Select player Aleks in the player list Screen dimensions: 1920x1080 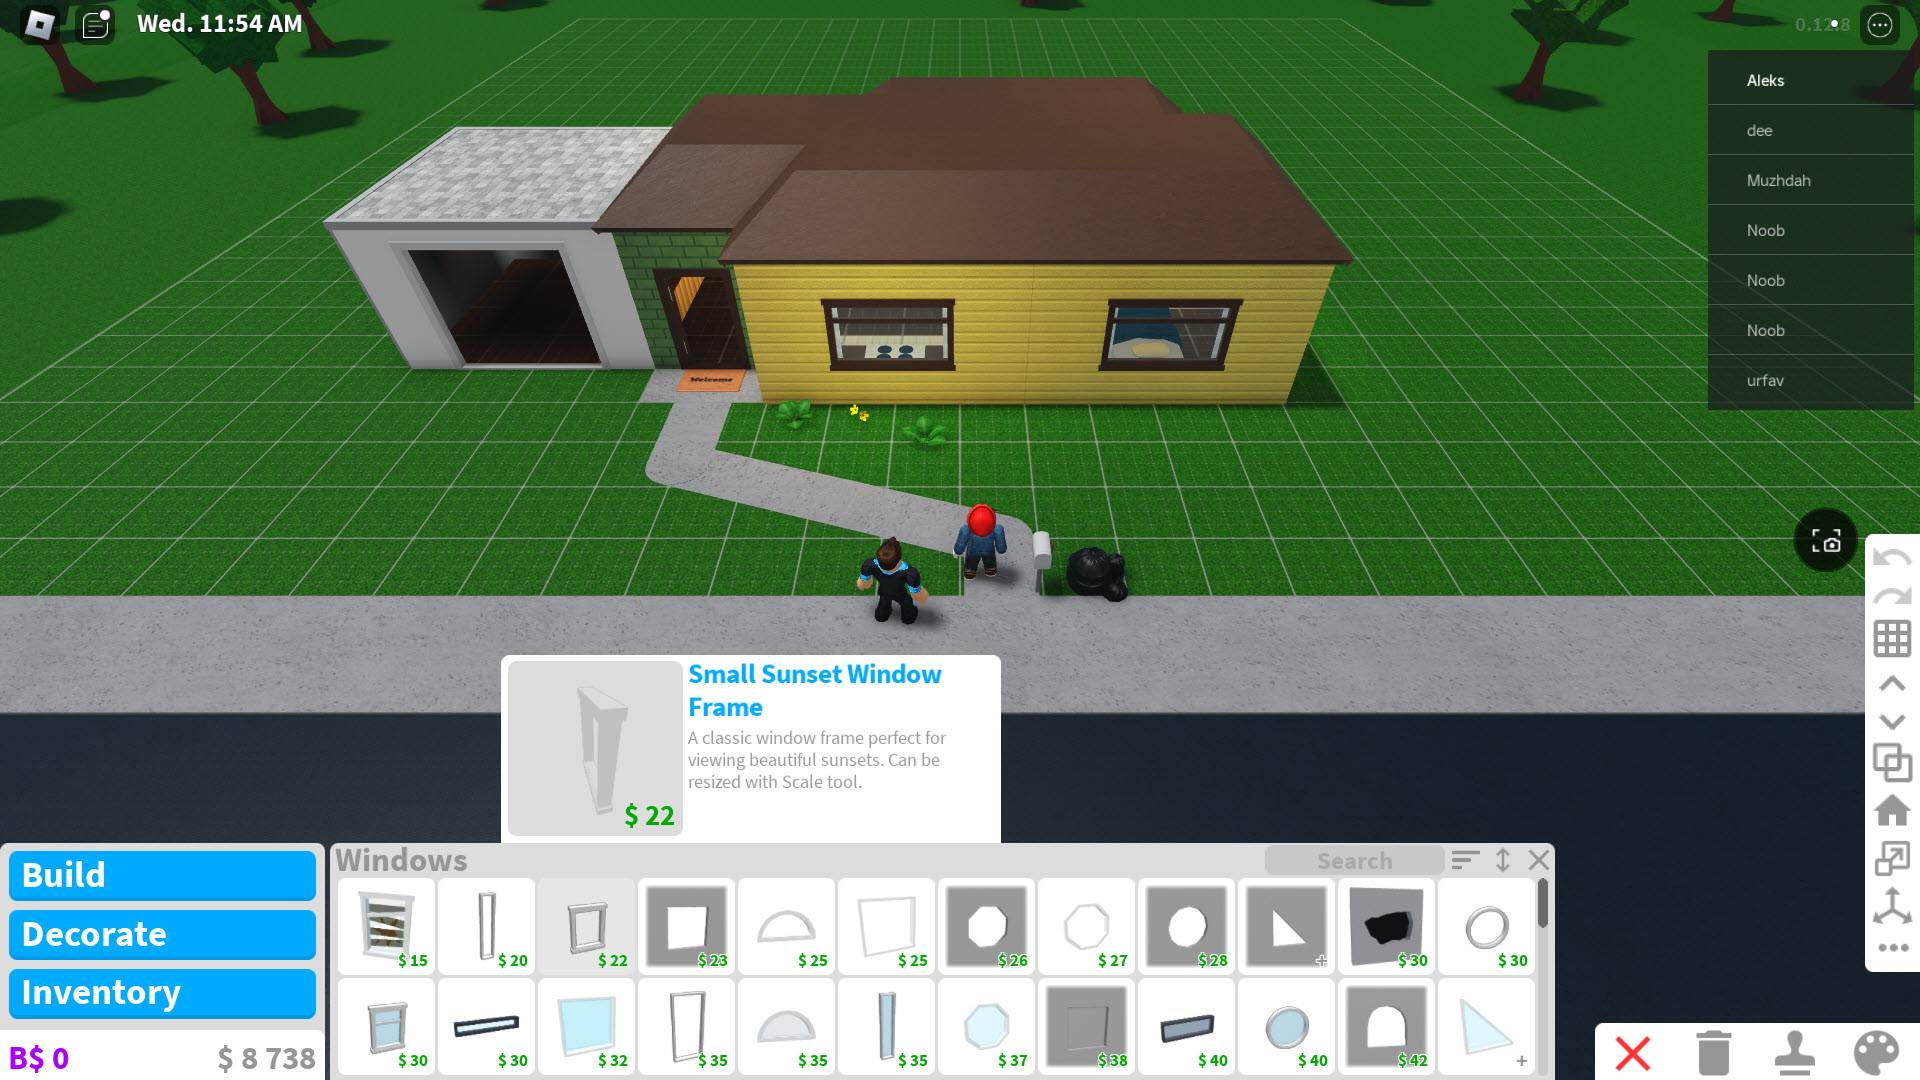[x=1811, y=80]
